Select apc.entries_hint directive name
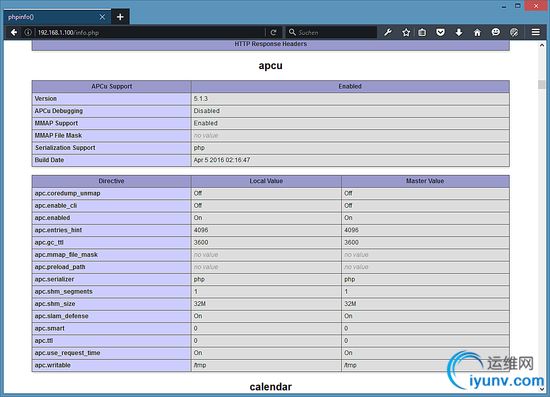Viewport: 550px width, 397px height. pyautogui.click(x=58, y=230)
